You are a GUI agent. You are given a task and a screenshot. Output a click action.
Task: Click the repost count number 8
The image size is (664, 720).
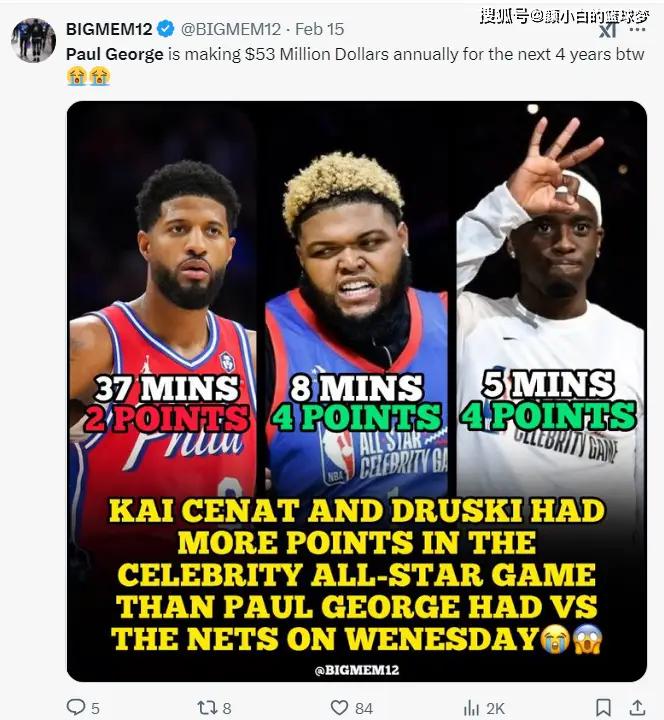(227, 709)
